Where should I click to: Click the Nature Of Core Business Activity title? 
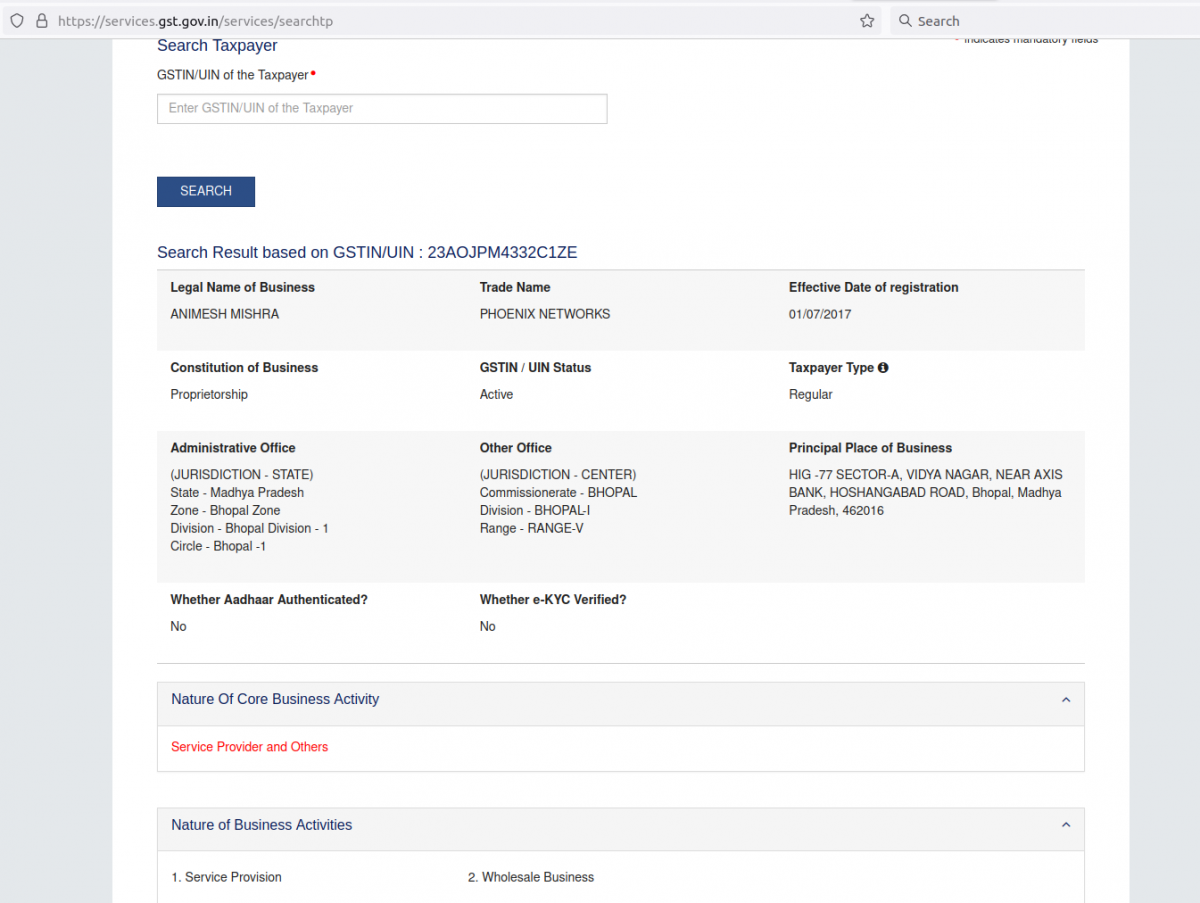tap(275, 700)
